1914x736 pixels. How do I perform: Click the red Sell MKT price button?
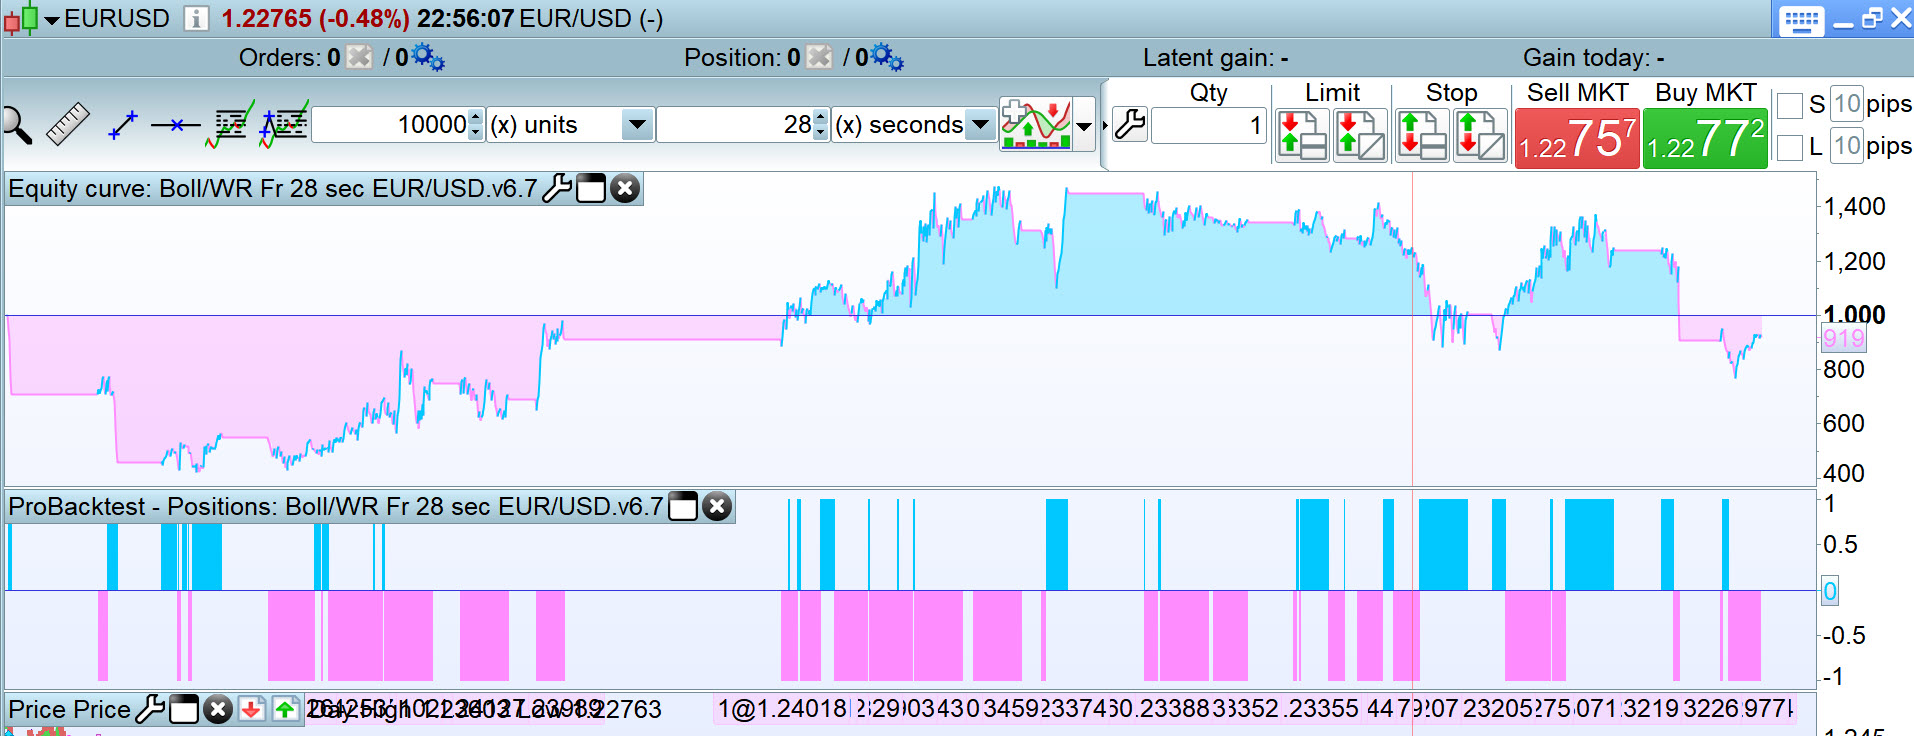tap(1577, 138)
